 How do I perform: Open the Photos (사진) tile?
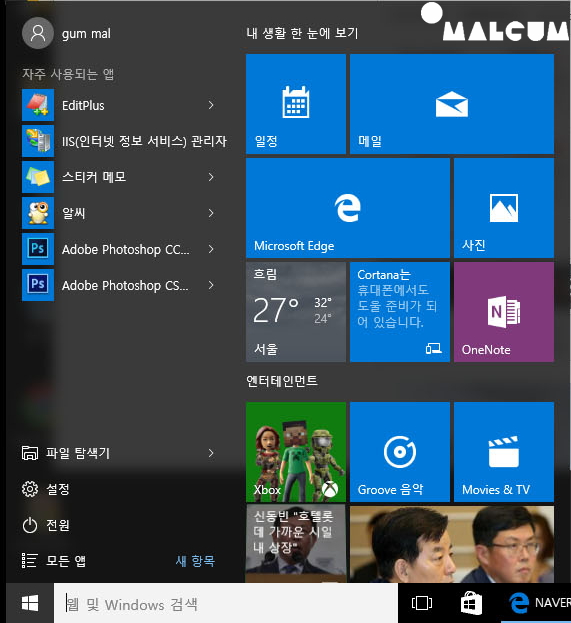[504, 208]
